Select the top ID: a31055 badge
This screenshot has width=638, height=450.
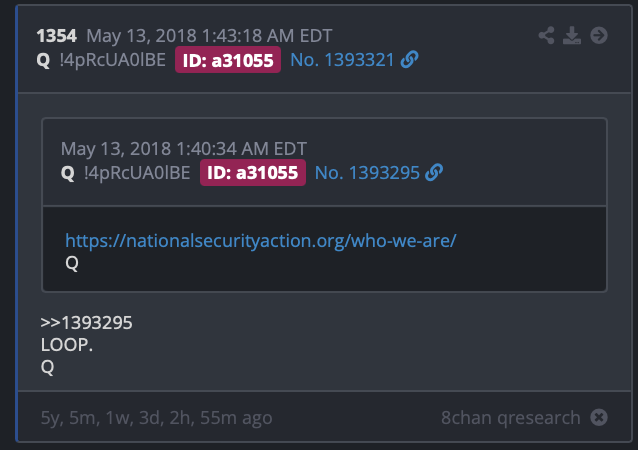coord(229,60)
